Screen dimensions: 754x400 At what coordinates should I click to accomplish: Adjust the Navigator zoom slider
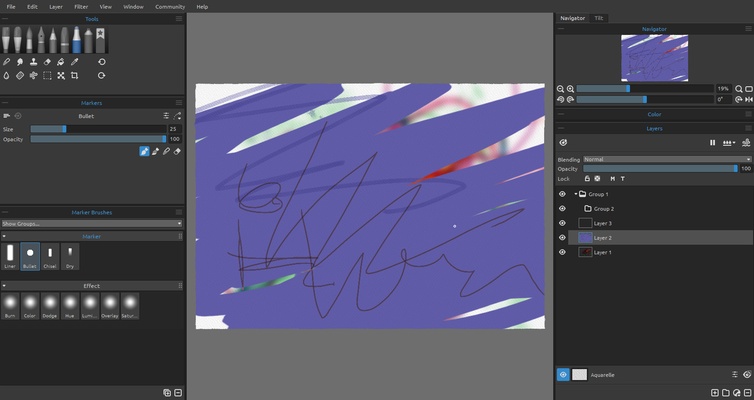pyautogui.click(x=645, y=89)
